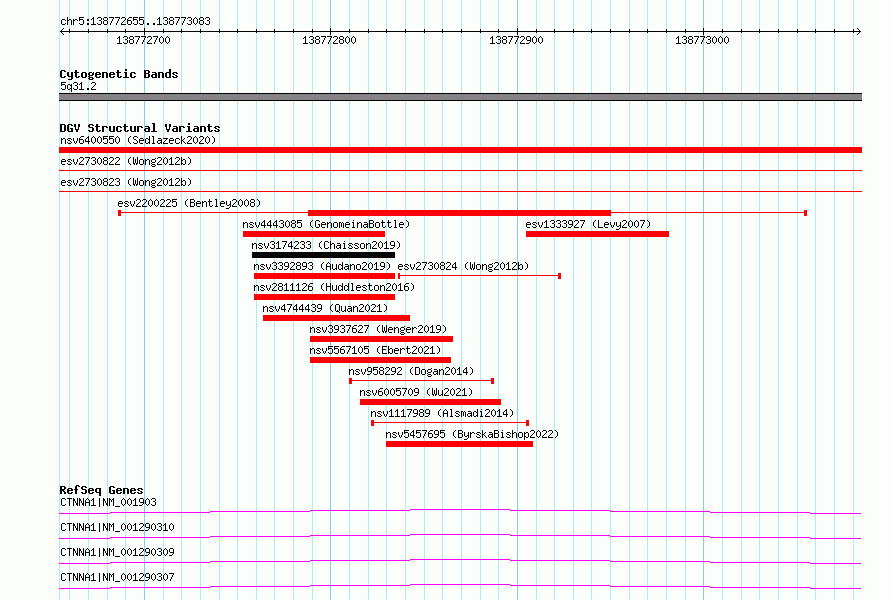This screenshot has width=890, height=600.
Task: Click the nsv3174233 (Chaisson2019) label
Action: [326, 245]
